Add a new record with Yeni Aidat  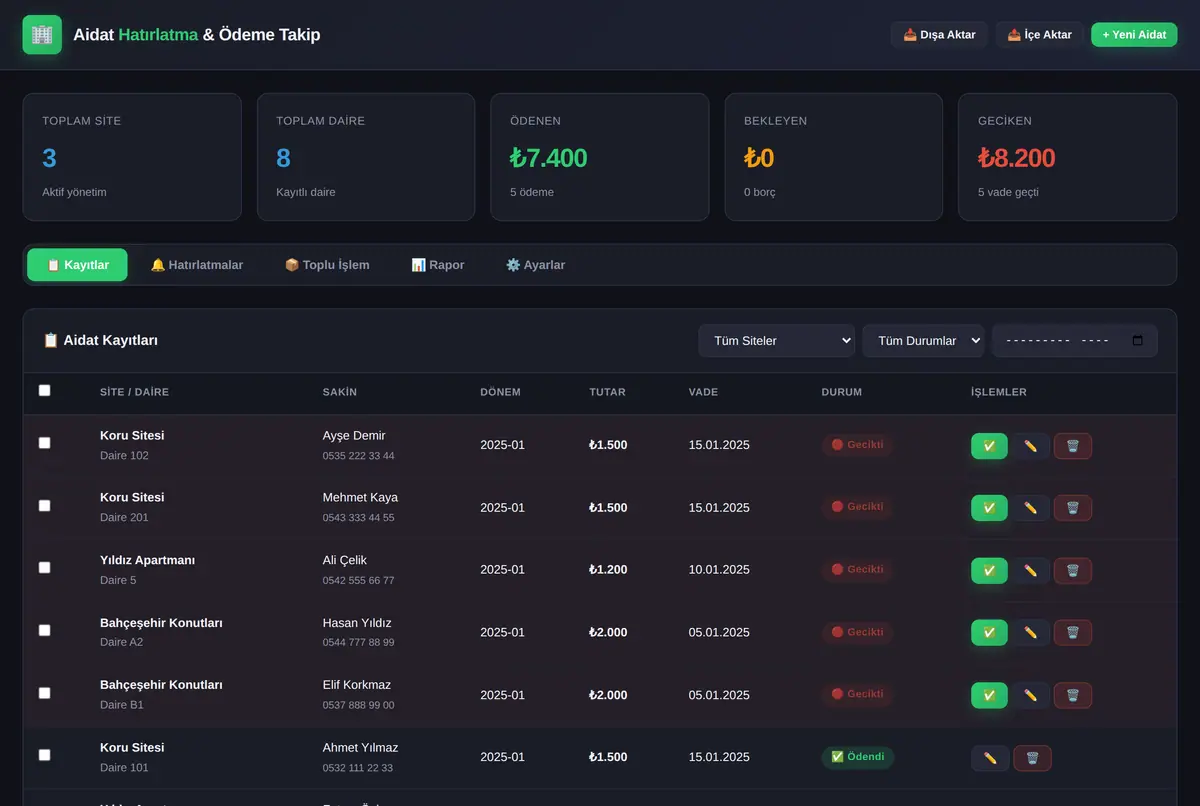[1134, 35]
